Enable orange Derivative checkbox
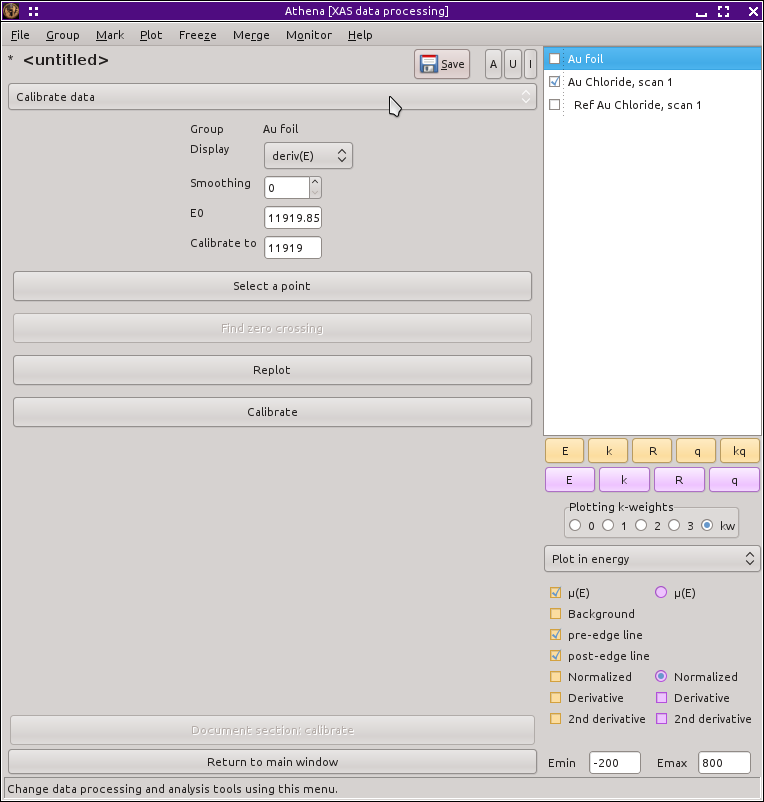The image size is (764, 802). [555, 697]
